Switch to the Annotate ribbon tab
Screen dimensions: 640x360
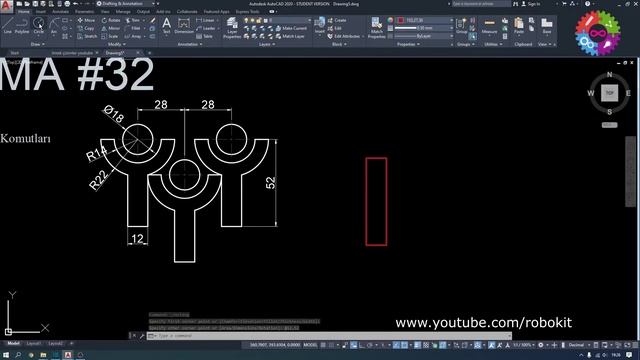pyautogui.click(x=60, y=12)
